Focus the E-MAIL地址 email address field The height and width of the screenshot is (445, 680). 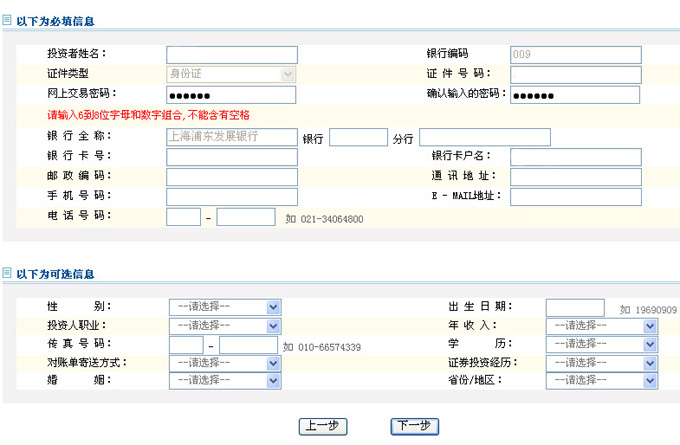pos(576,196)
